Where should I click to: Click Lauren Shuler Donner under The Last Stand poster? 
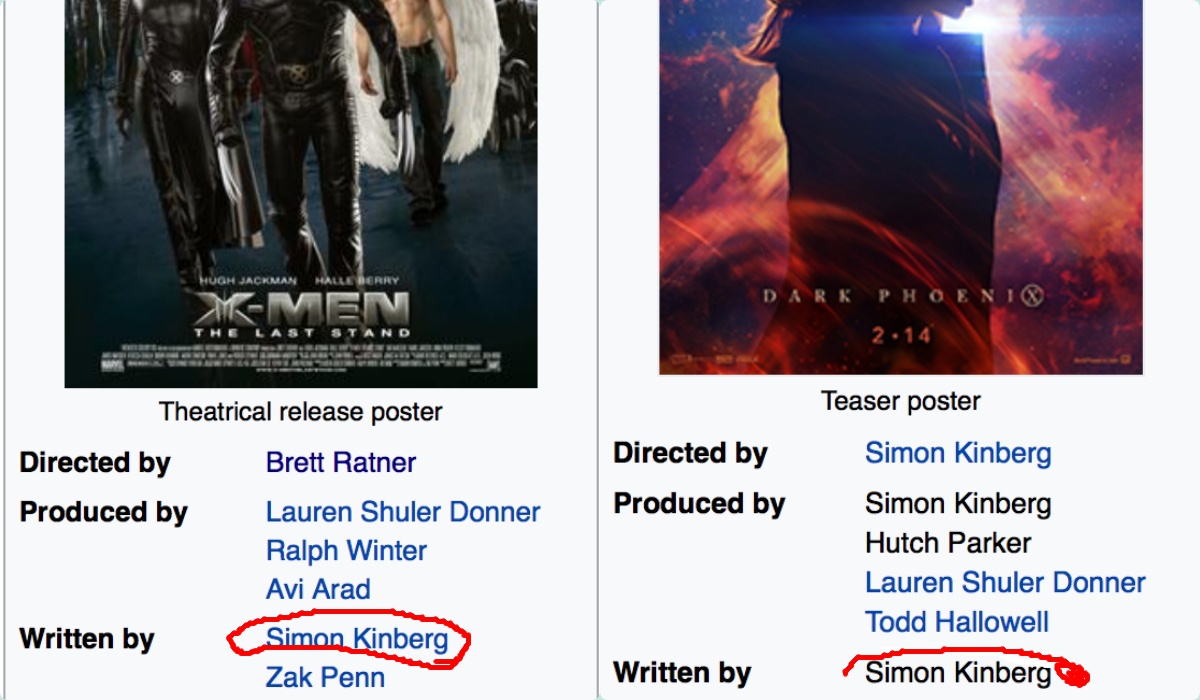(403, 512)
